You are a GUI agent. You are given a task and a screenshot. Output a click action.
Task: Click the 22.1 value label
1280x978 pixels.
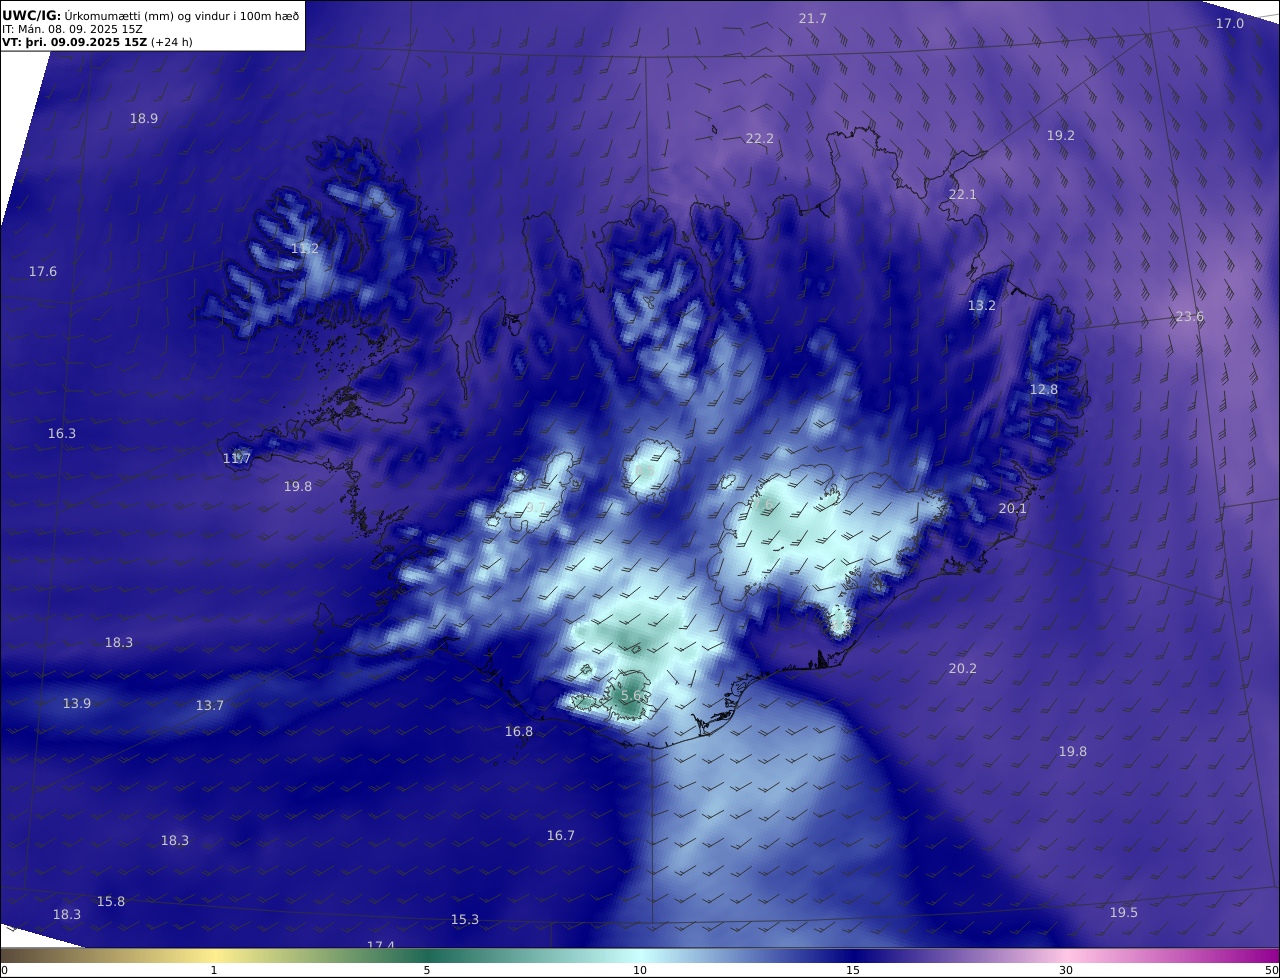[x=963, y=194]
